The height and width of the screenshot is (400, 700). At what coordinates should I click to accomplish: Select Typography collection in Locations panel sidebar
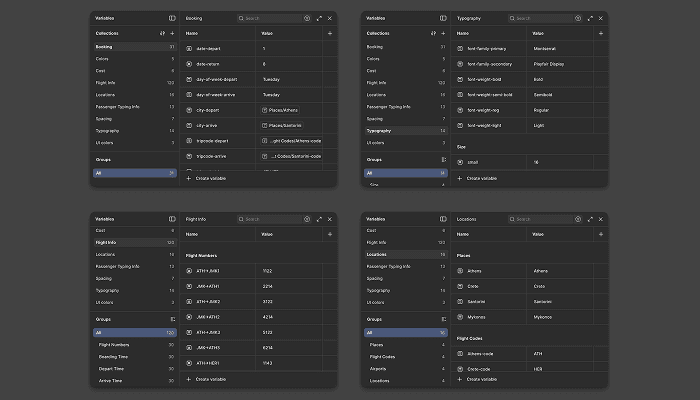click(406, 291)
